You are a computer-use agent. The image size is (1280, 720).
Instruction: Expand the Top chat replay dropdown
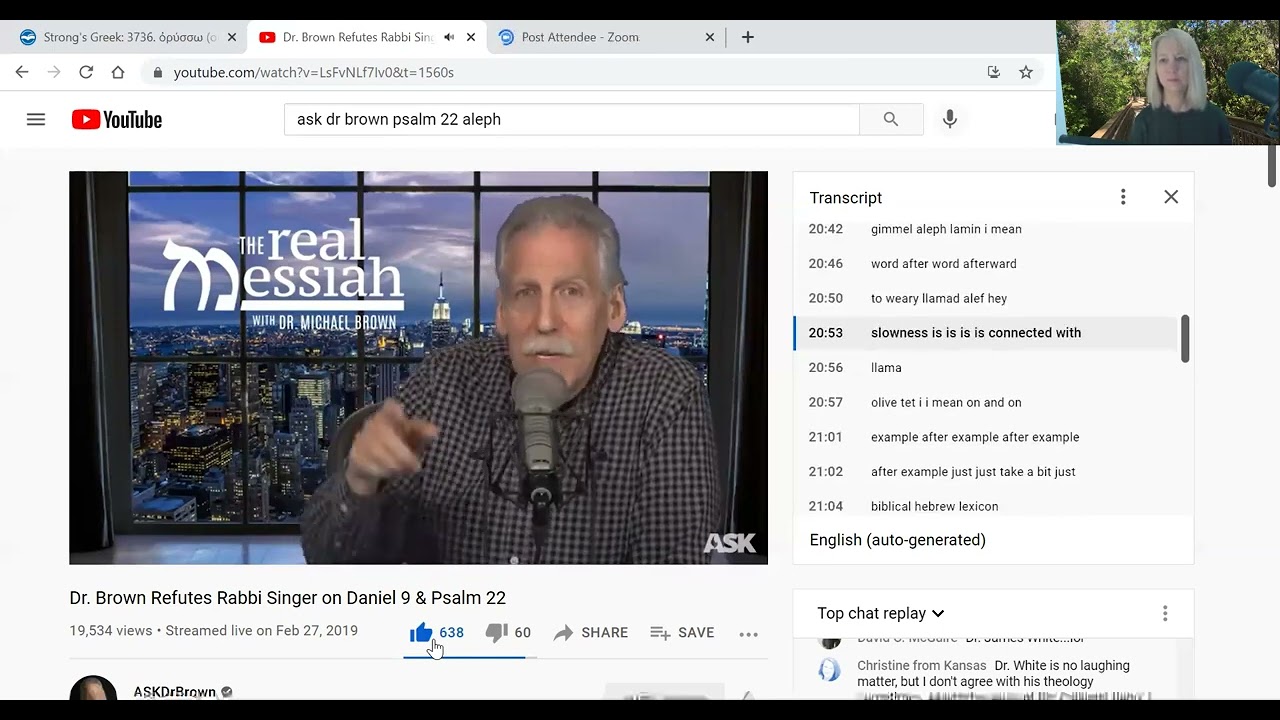tap(881, 613)
